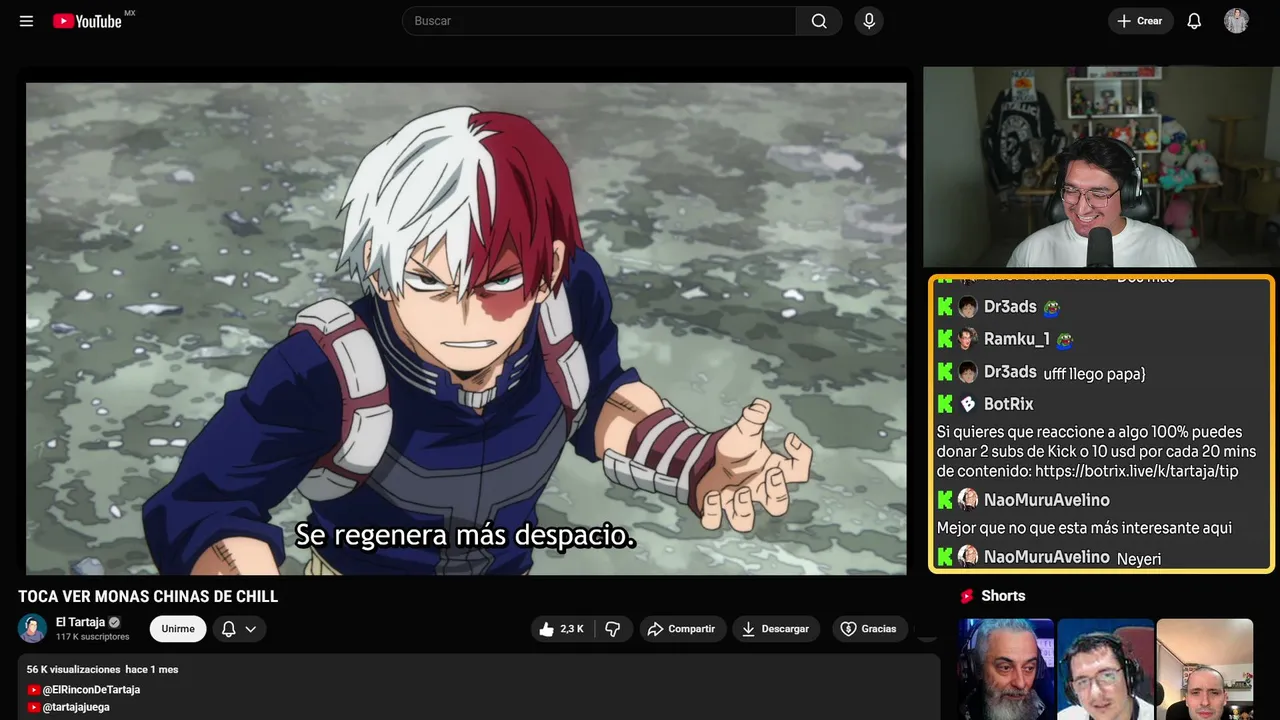Open the Crear menu
Viewport: 1280px width, 720px height.
click(x=1140, y=21)
